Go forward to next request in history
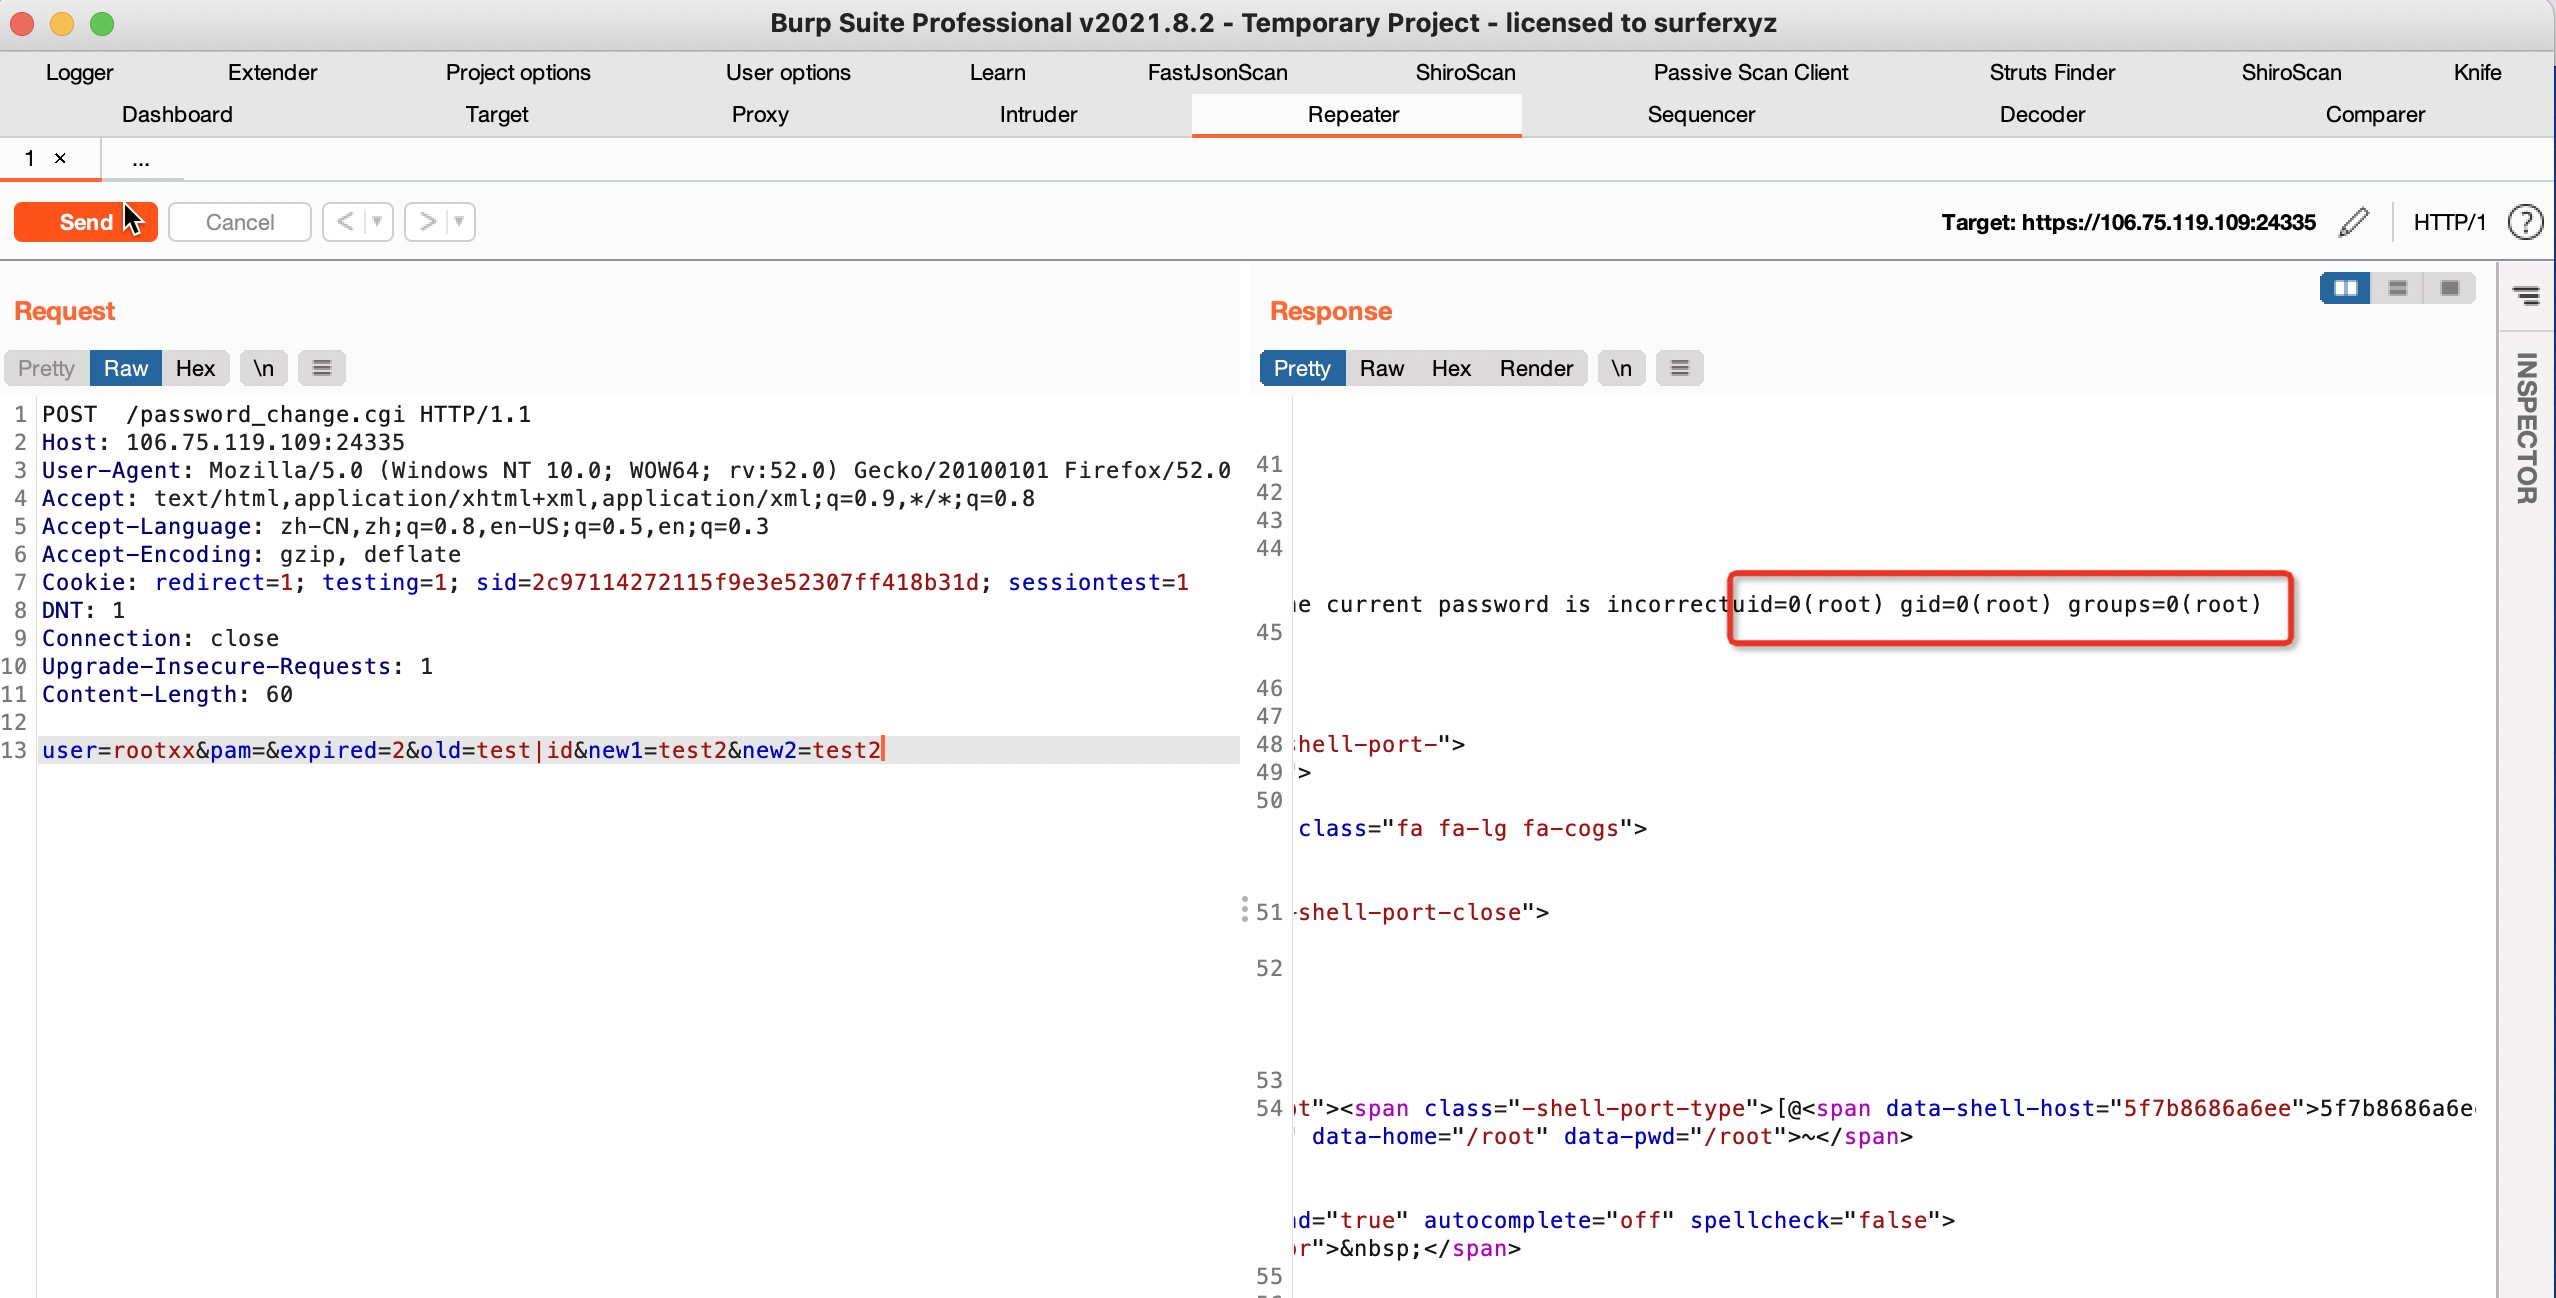This screenshot has height=1298, width=2556. pyautogui.click(x=427, y=222)
